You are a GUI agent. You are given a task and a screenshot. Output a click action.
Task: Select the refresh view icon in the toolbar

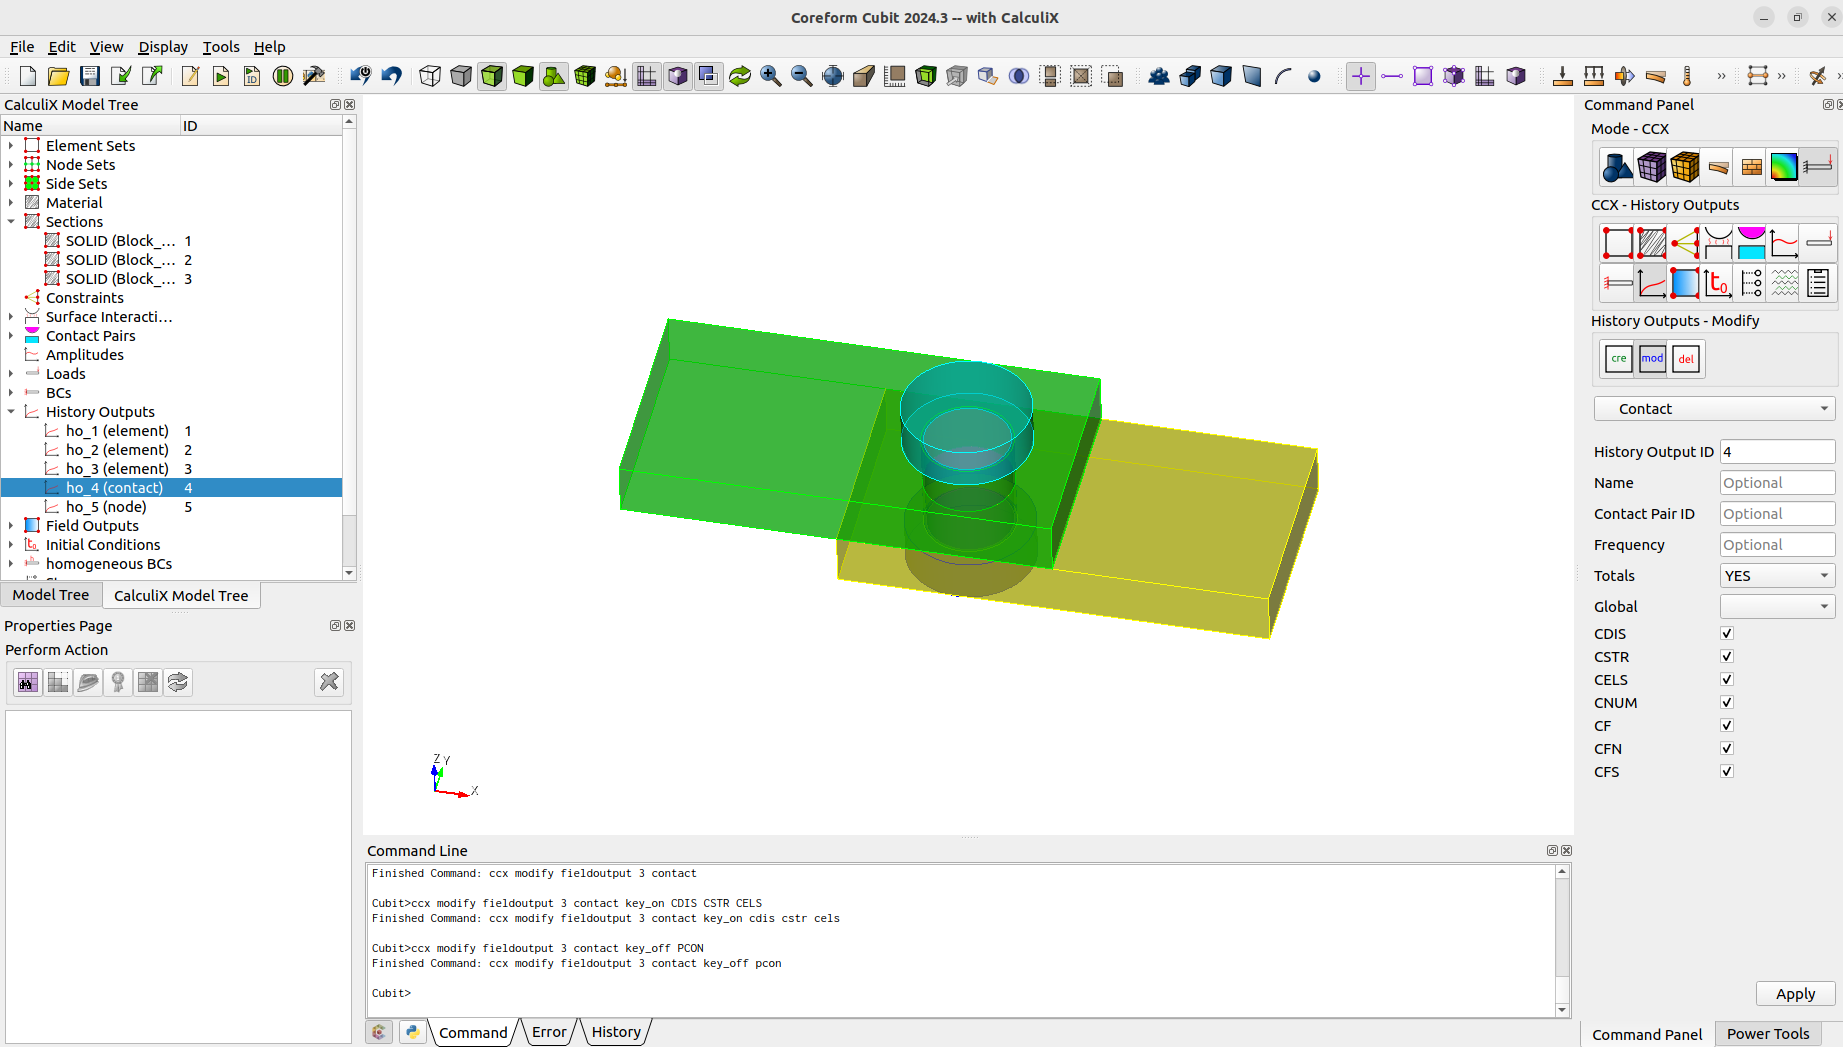pyautogui.click(x=739, y=75)
